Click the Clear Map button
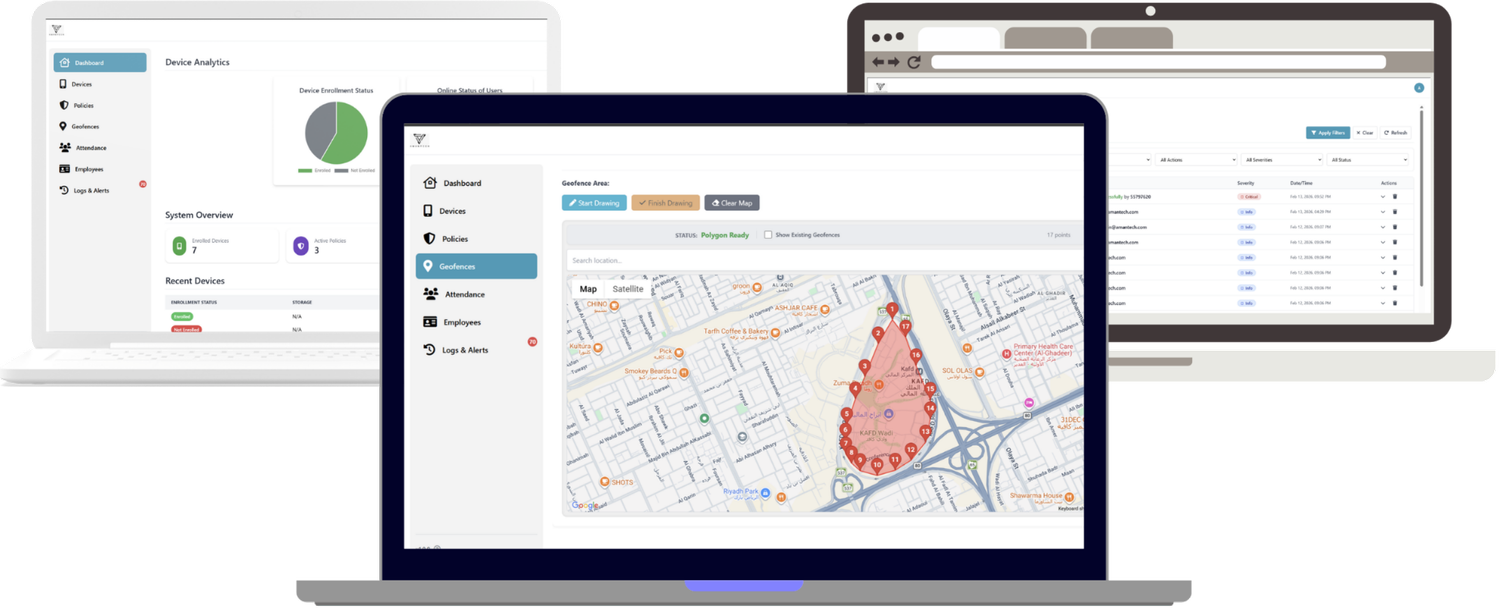 (732, 203)
